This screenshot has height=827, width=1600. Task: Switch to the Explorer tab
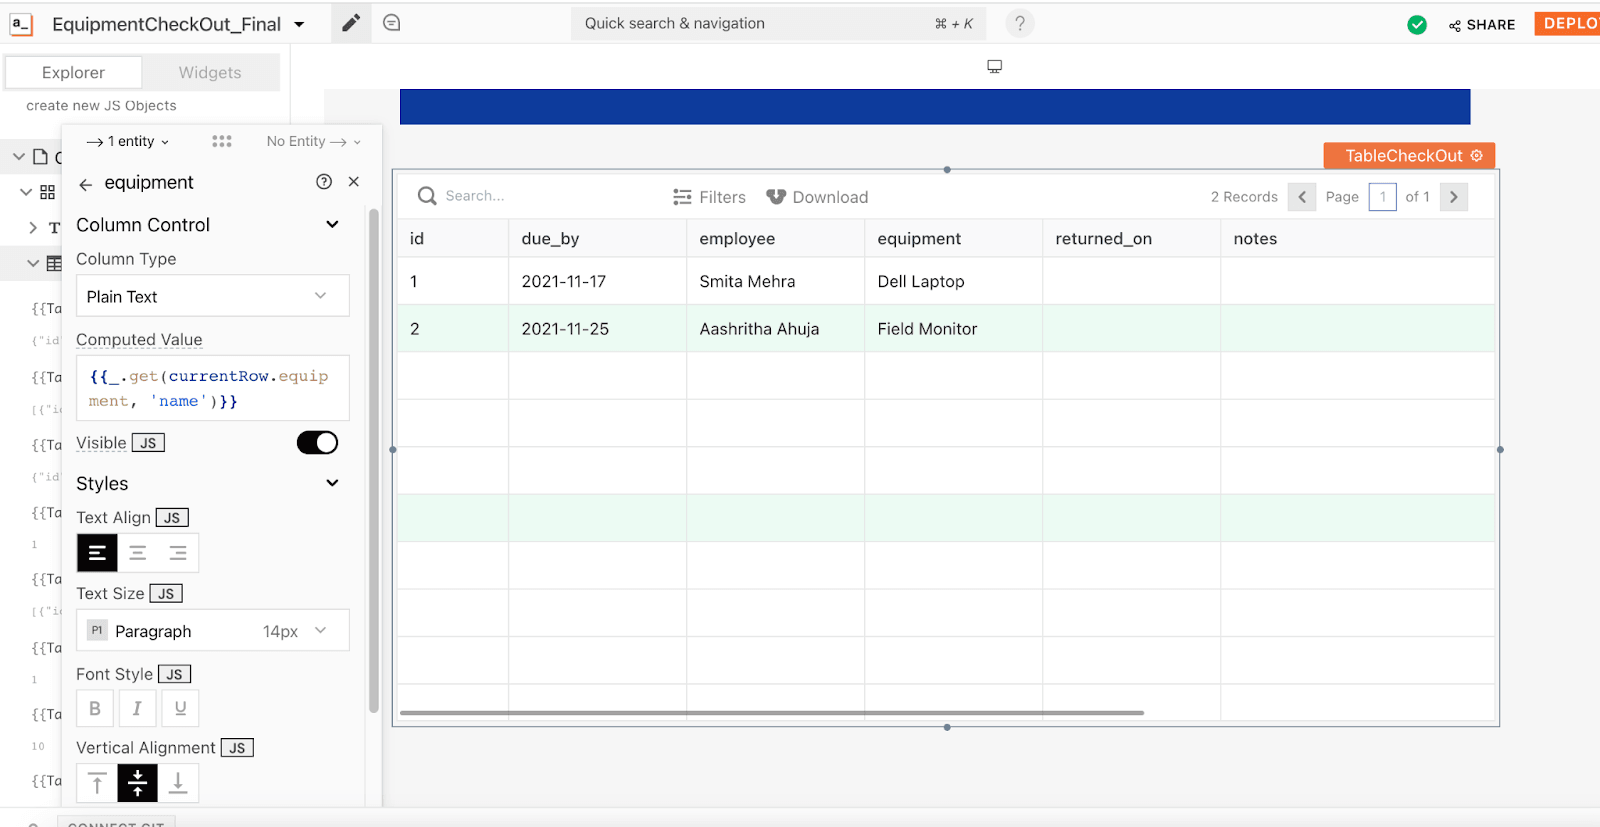73,72
